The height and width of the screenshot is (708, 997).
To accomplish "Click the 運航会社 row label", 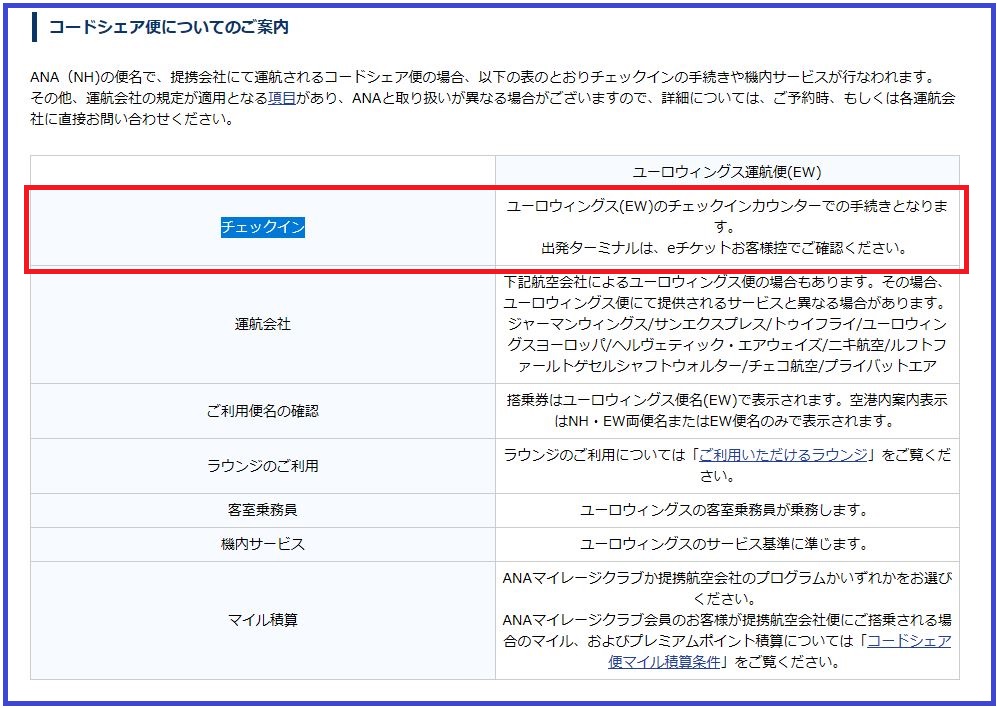I will click(x=263, y=325).
